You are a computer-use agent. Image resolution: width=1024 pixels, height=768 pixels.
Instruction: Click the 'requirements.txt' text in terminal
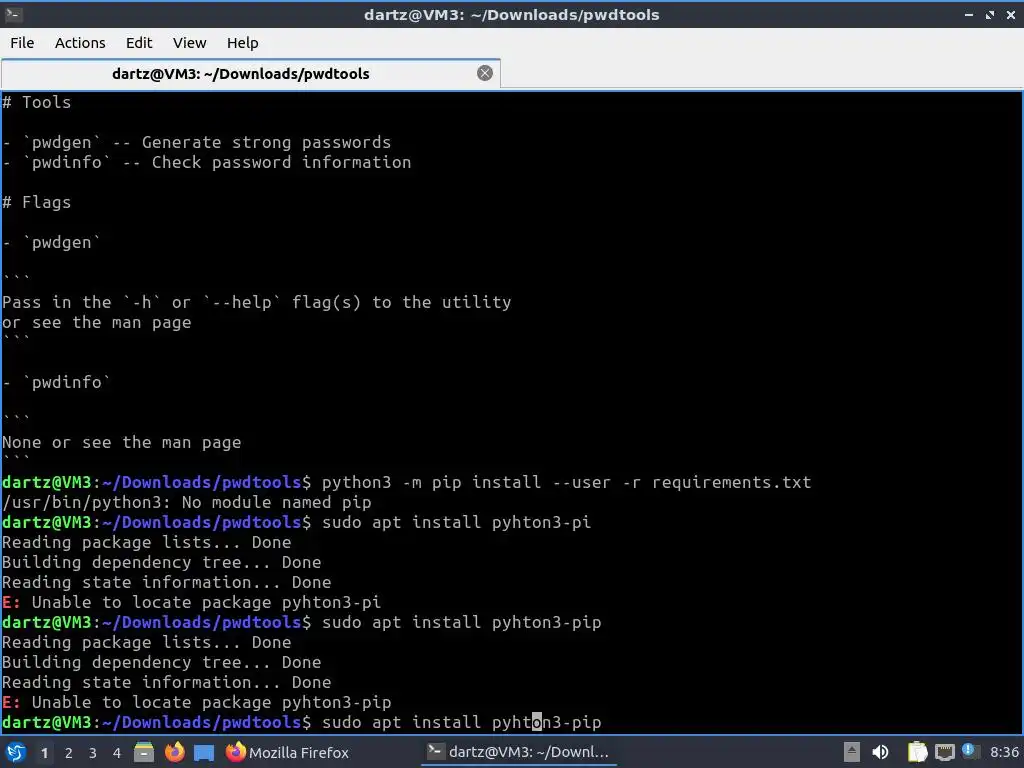[x=731, y=483]
